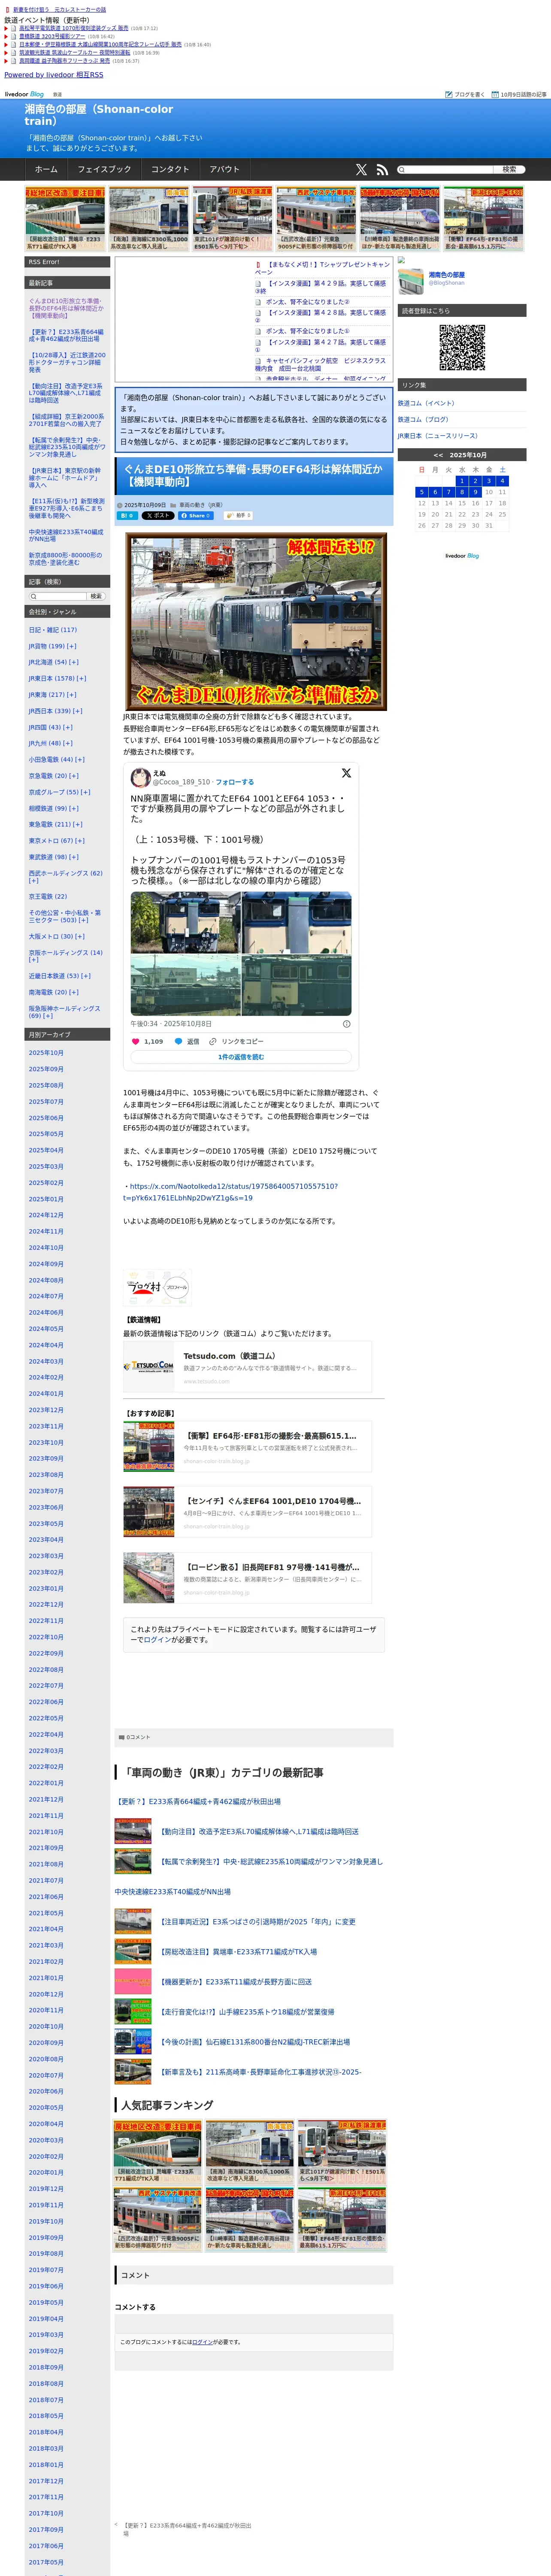
Task: Open the 【セノイチ】ぐんまEF64 recommended article thumbnail
Action: 149,1512
